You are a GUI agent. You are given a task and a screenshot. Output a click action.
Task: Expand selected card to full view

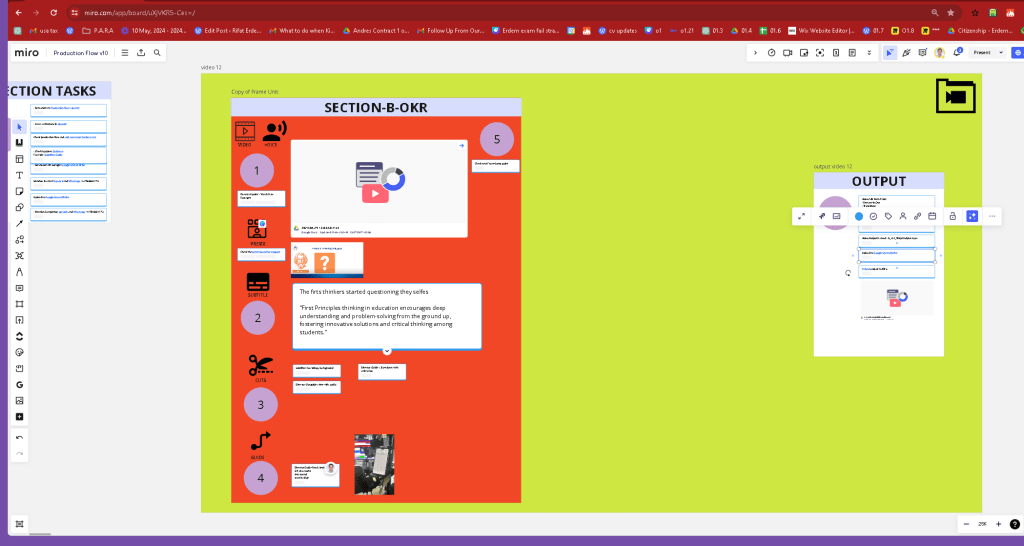coord(801,216)
